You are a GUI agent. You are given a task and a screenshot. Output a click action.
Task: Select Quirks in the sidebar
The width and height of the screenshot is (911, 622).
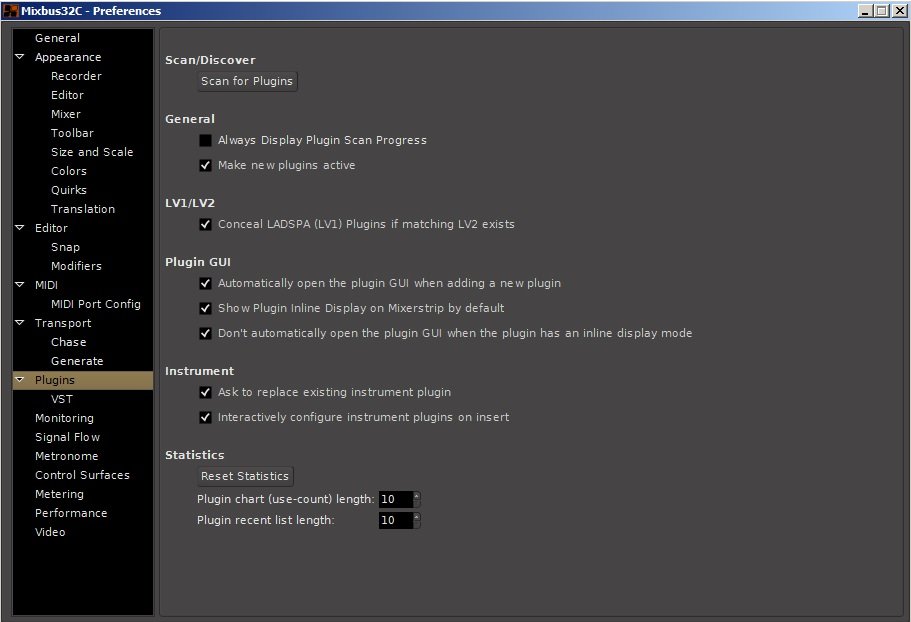(69, 190)
